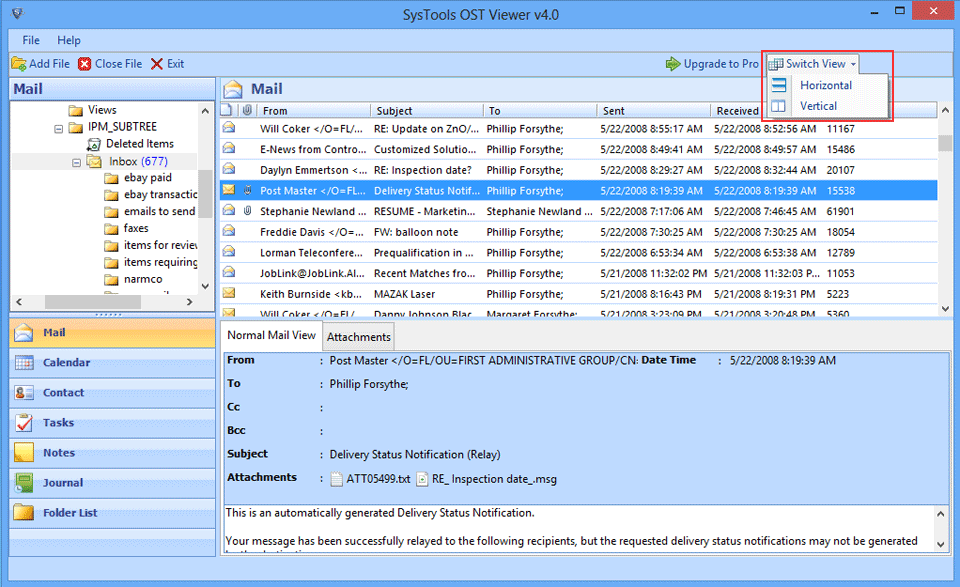
Task: Click the Tasks checkmark icon
Action: pos(24,422)
